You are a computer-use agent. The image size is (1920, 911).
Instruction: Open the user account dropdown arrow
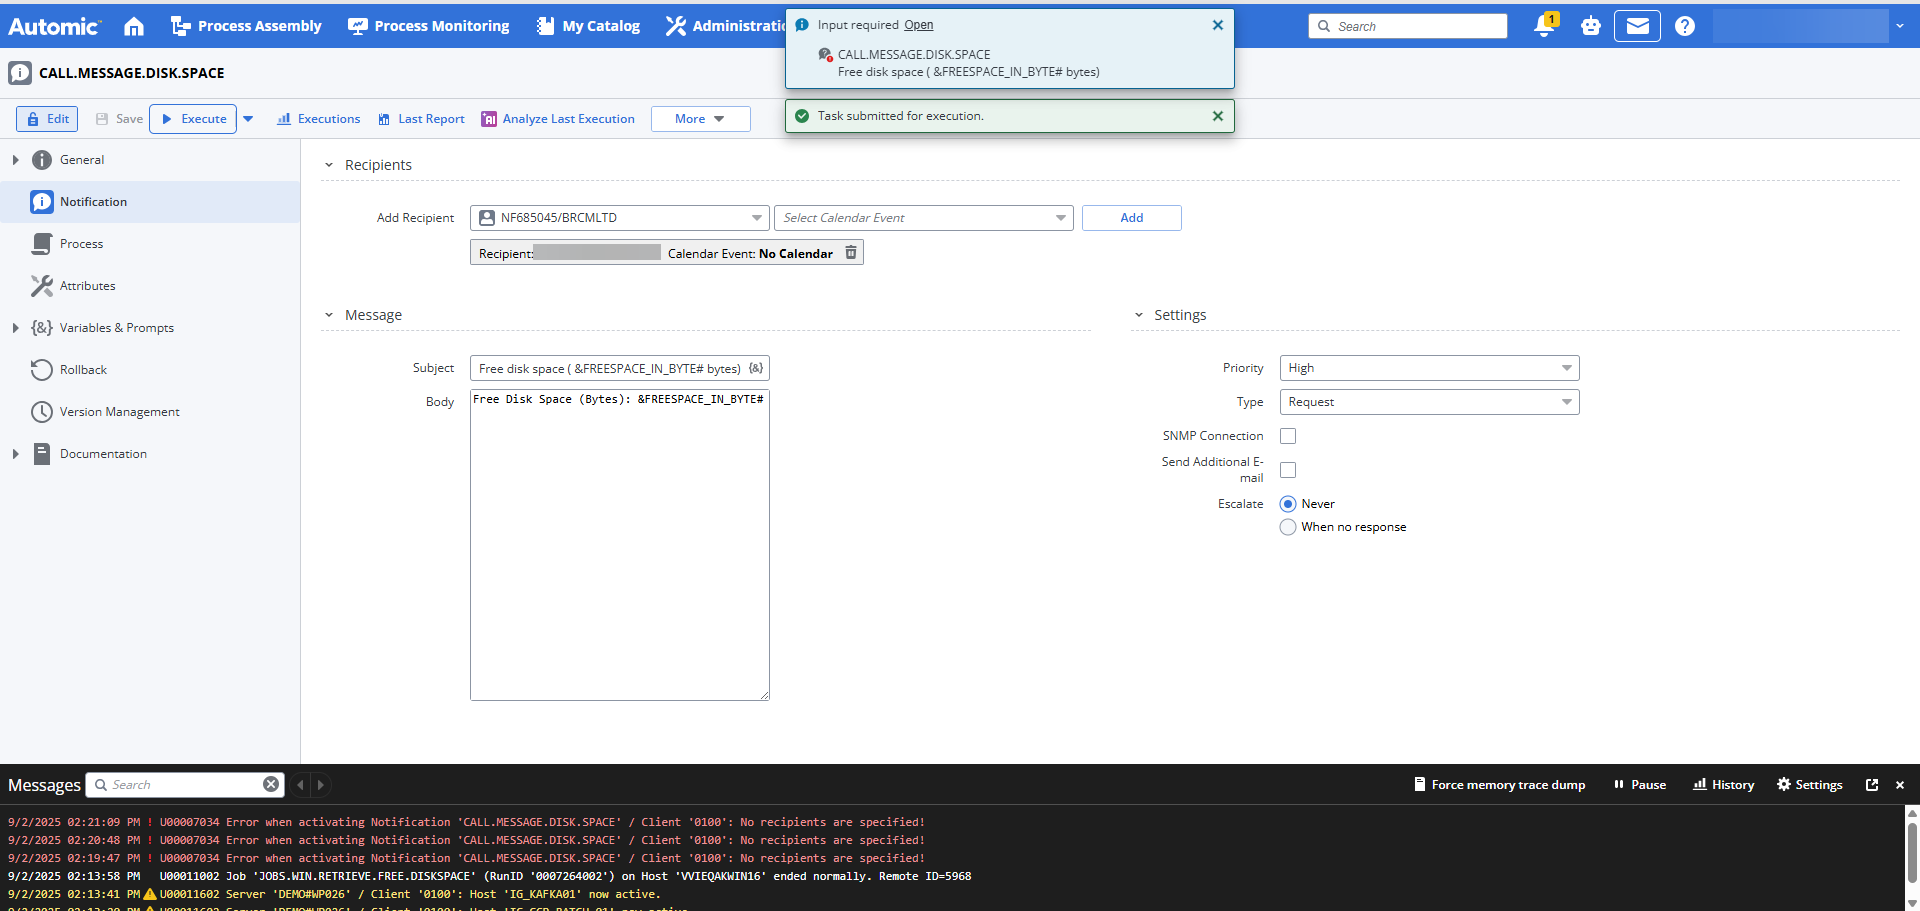click(1899, 26)
